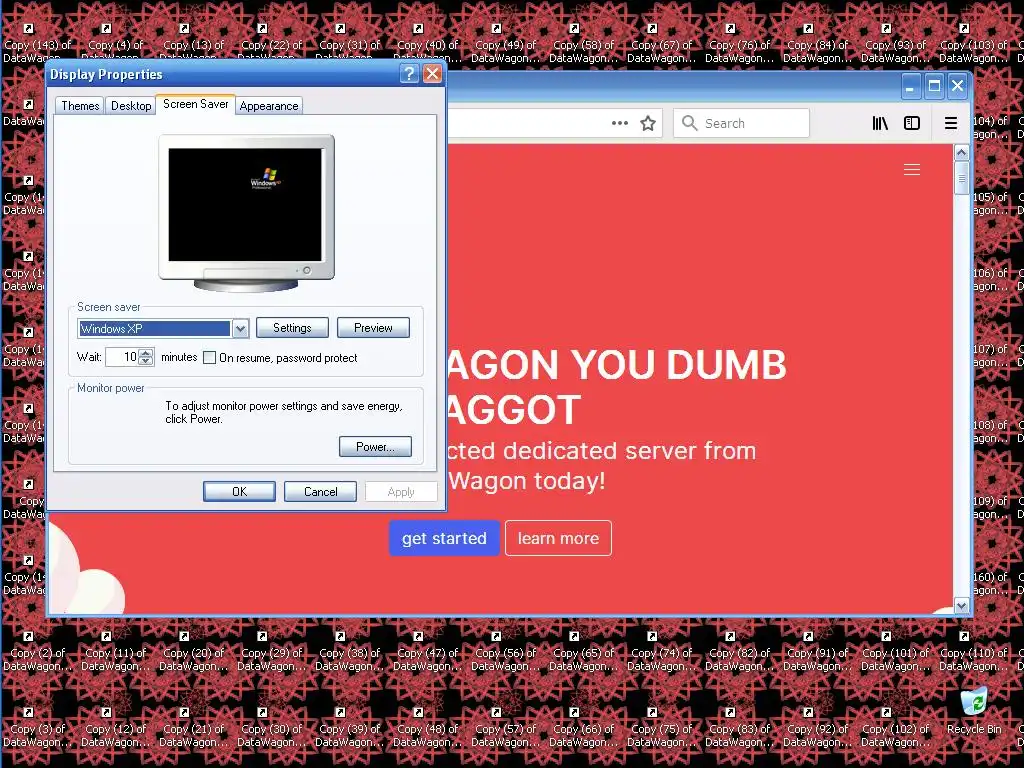
Task: Open the website's hamburger navigation menu
Action: (912, 170)
